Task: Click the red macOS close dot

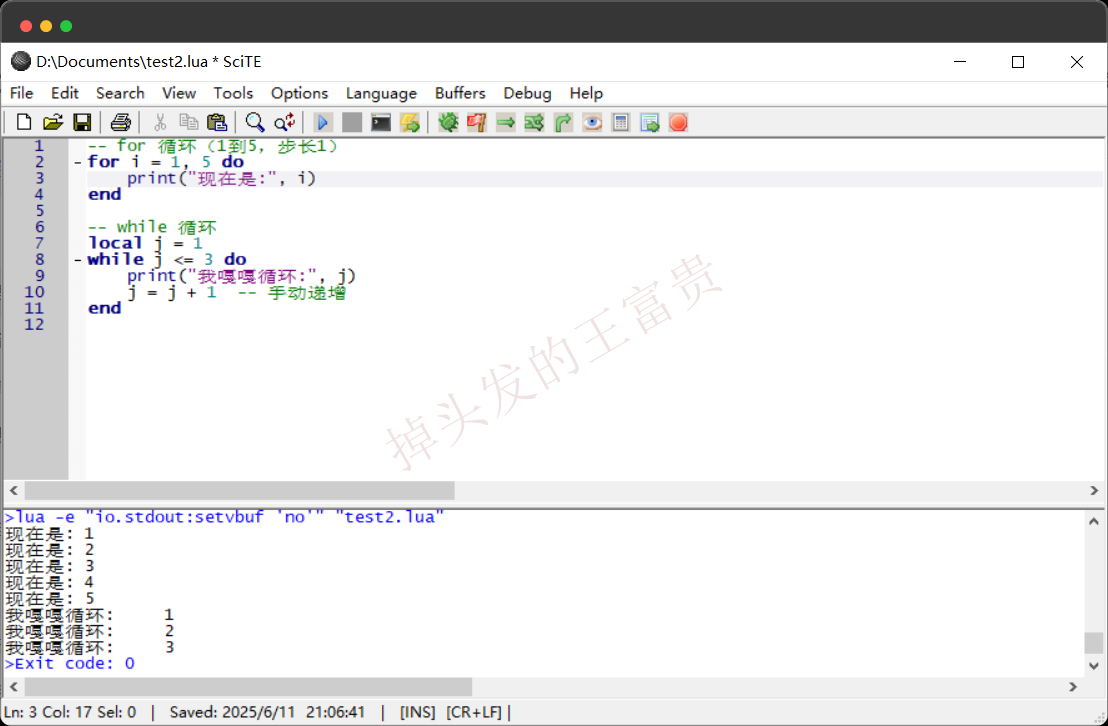Action: 26,26
